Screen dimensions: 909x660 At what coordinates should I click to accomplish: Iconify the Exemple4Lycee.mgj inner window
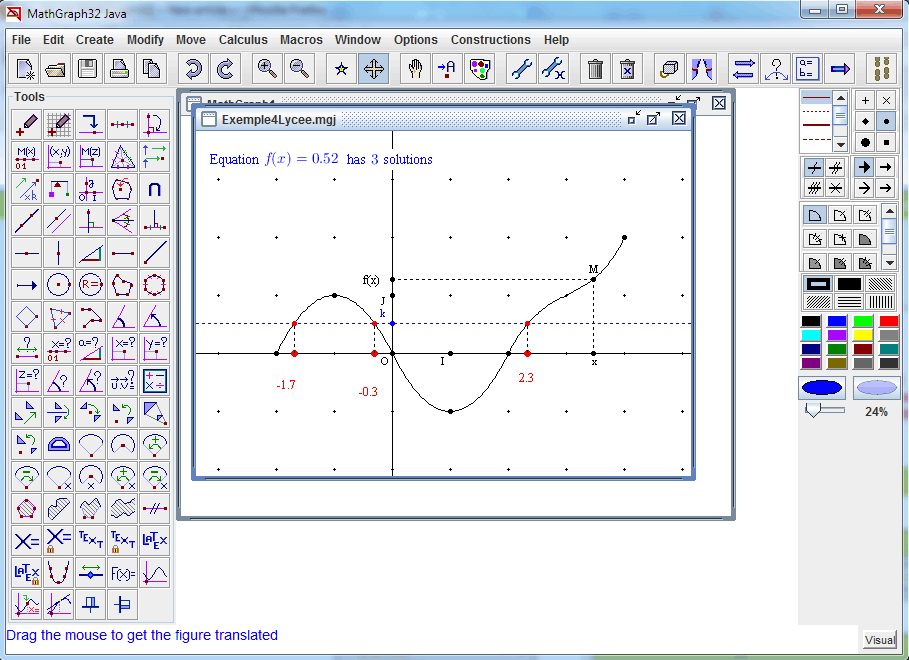click(634, 118)
